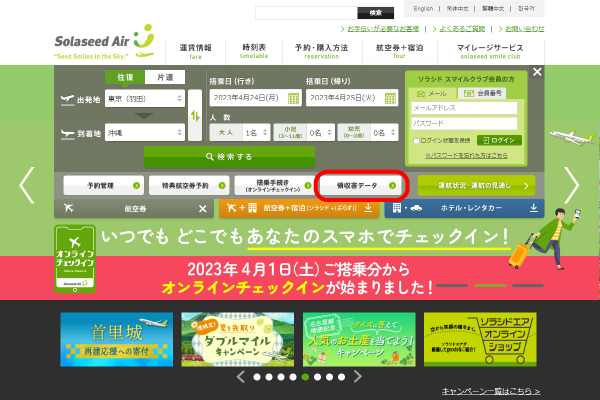Open 領収書データ button

[x=361, y=186]
